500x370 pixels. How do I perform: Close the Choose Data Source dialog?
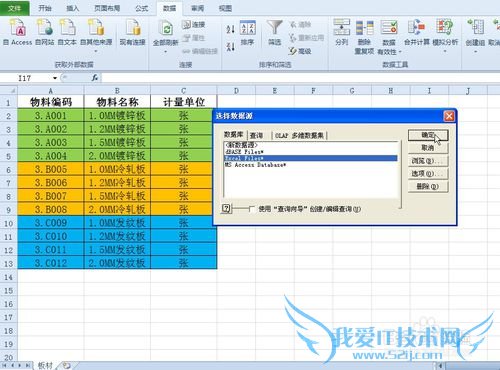[449, 116]
